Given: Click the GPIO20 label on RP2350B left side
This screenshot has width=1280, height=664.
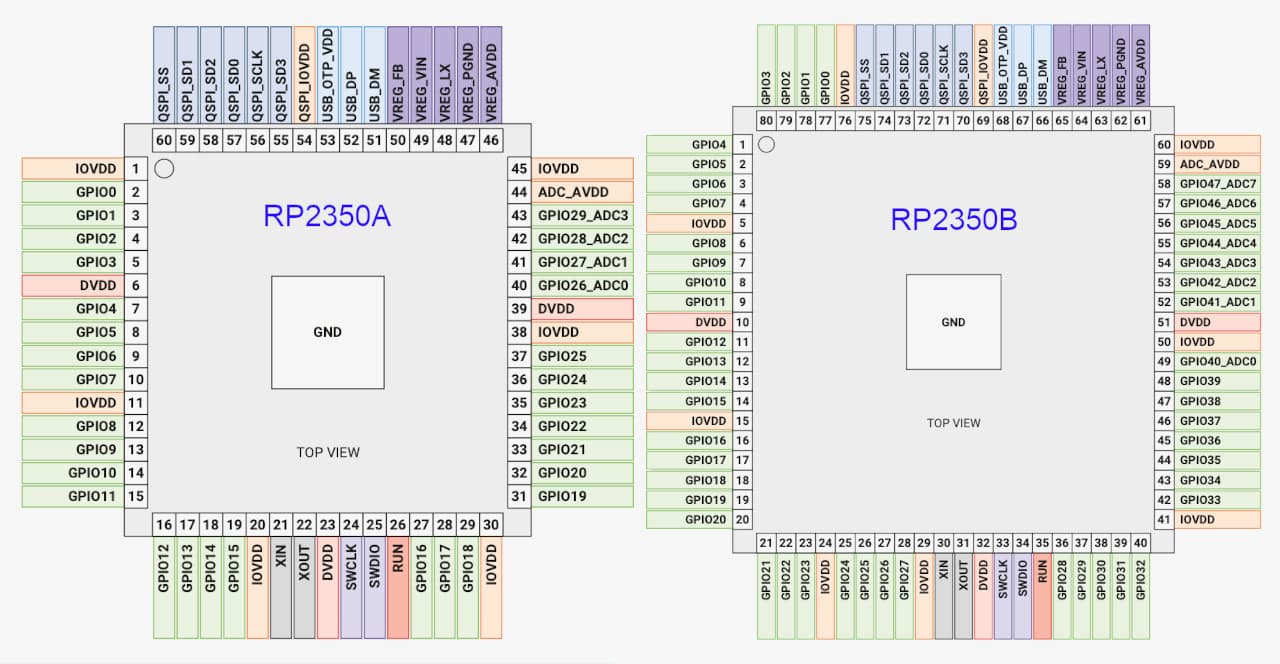Looking at the screenshot, I should 689,519.
